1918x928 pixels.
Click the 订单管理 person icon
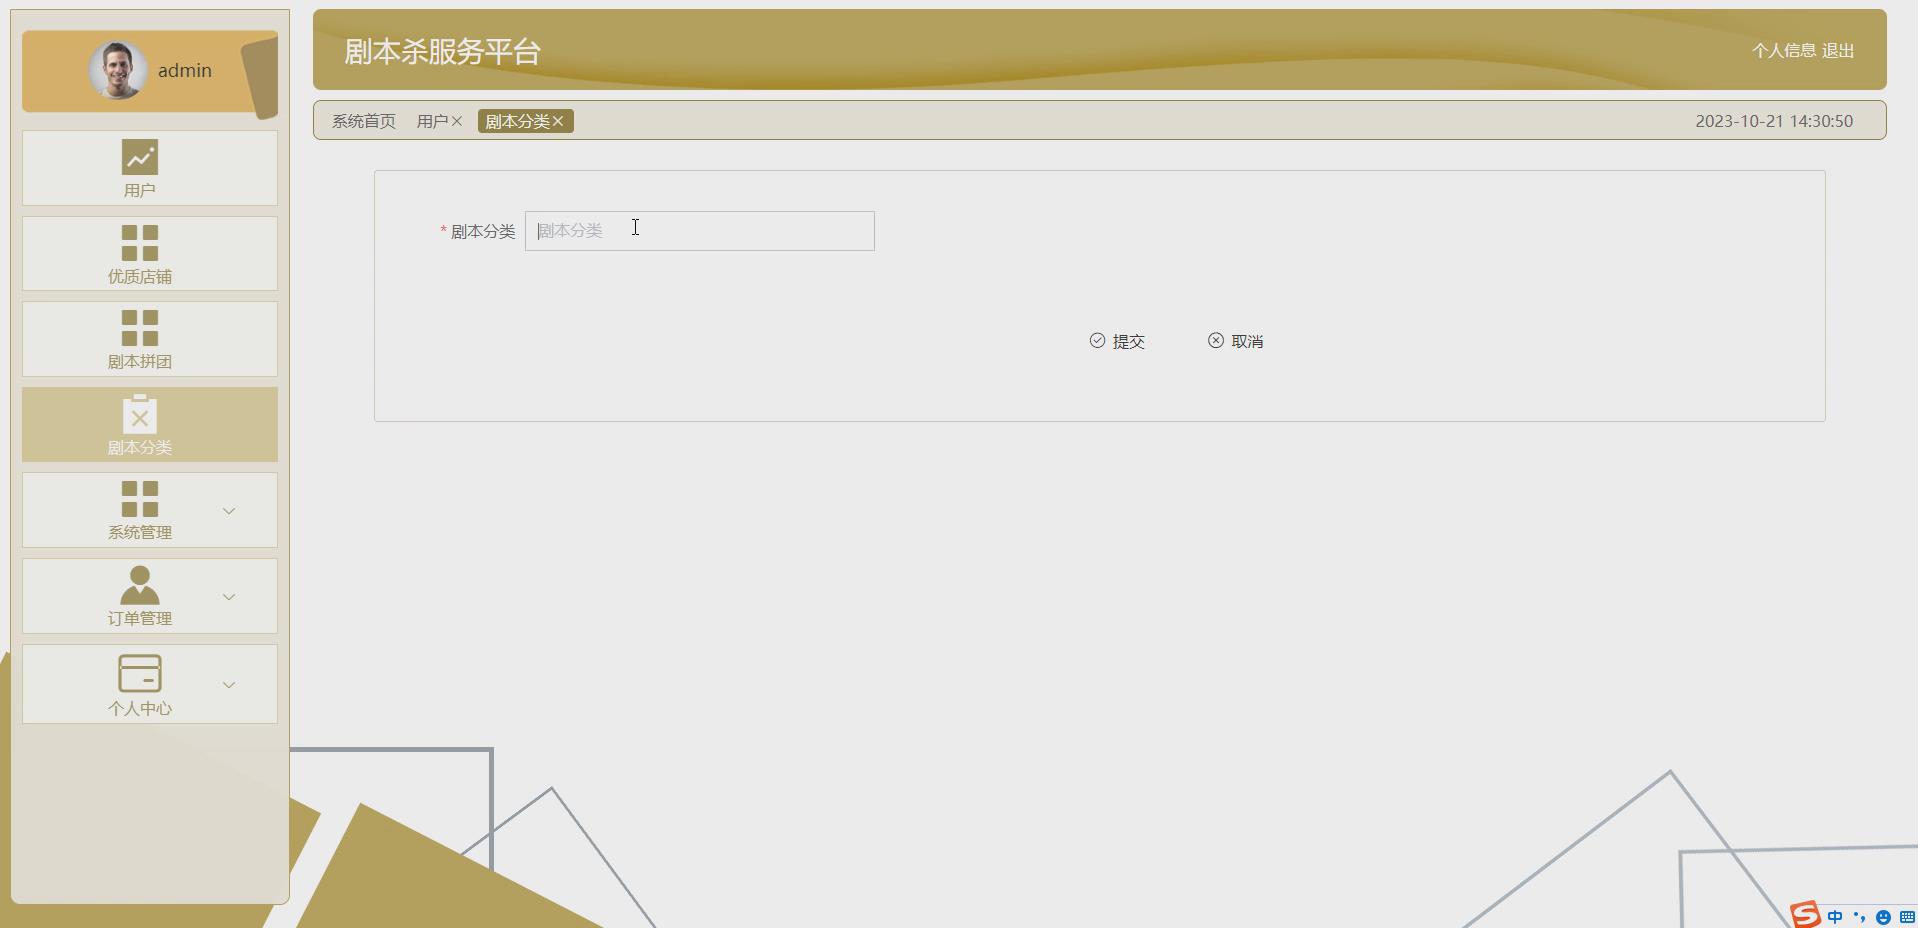[140, 585]
